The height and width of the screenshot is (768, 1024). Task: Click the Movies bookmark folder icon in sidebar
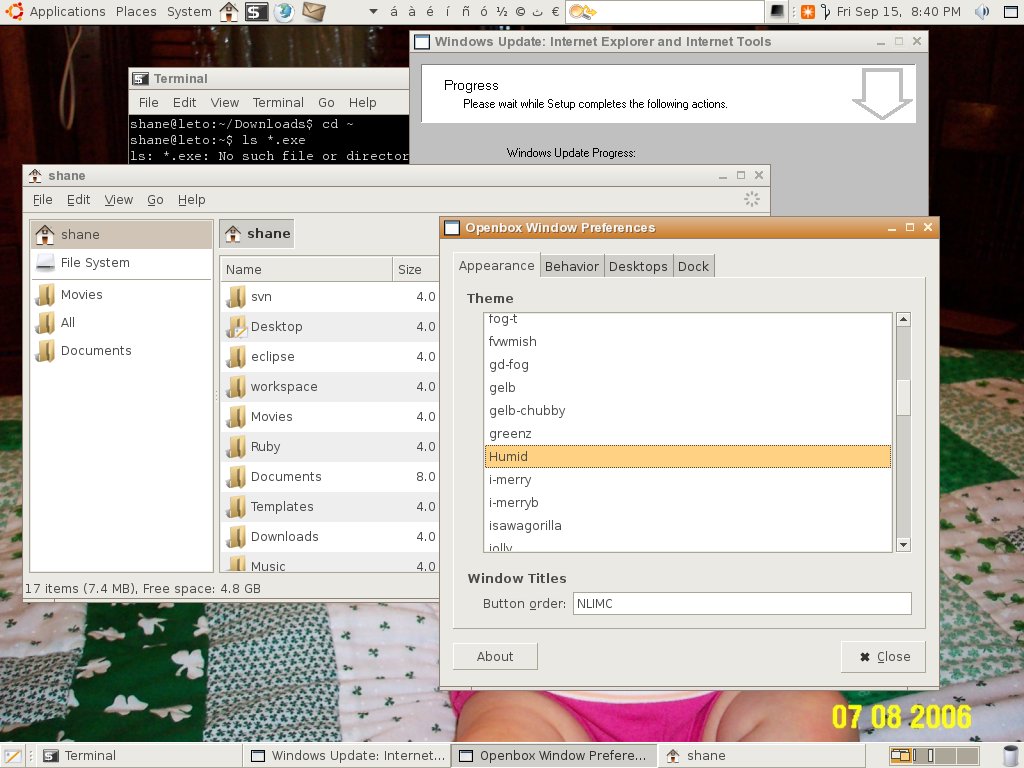[45, 295]
